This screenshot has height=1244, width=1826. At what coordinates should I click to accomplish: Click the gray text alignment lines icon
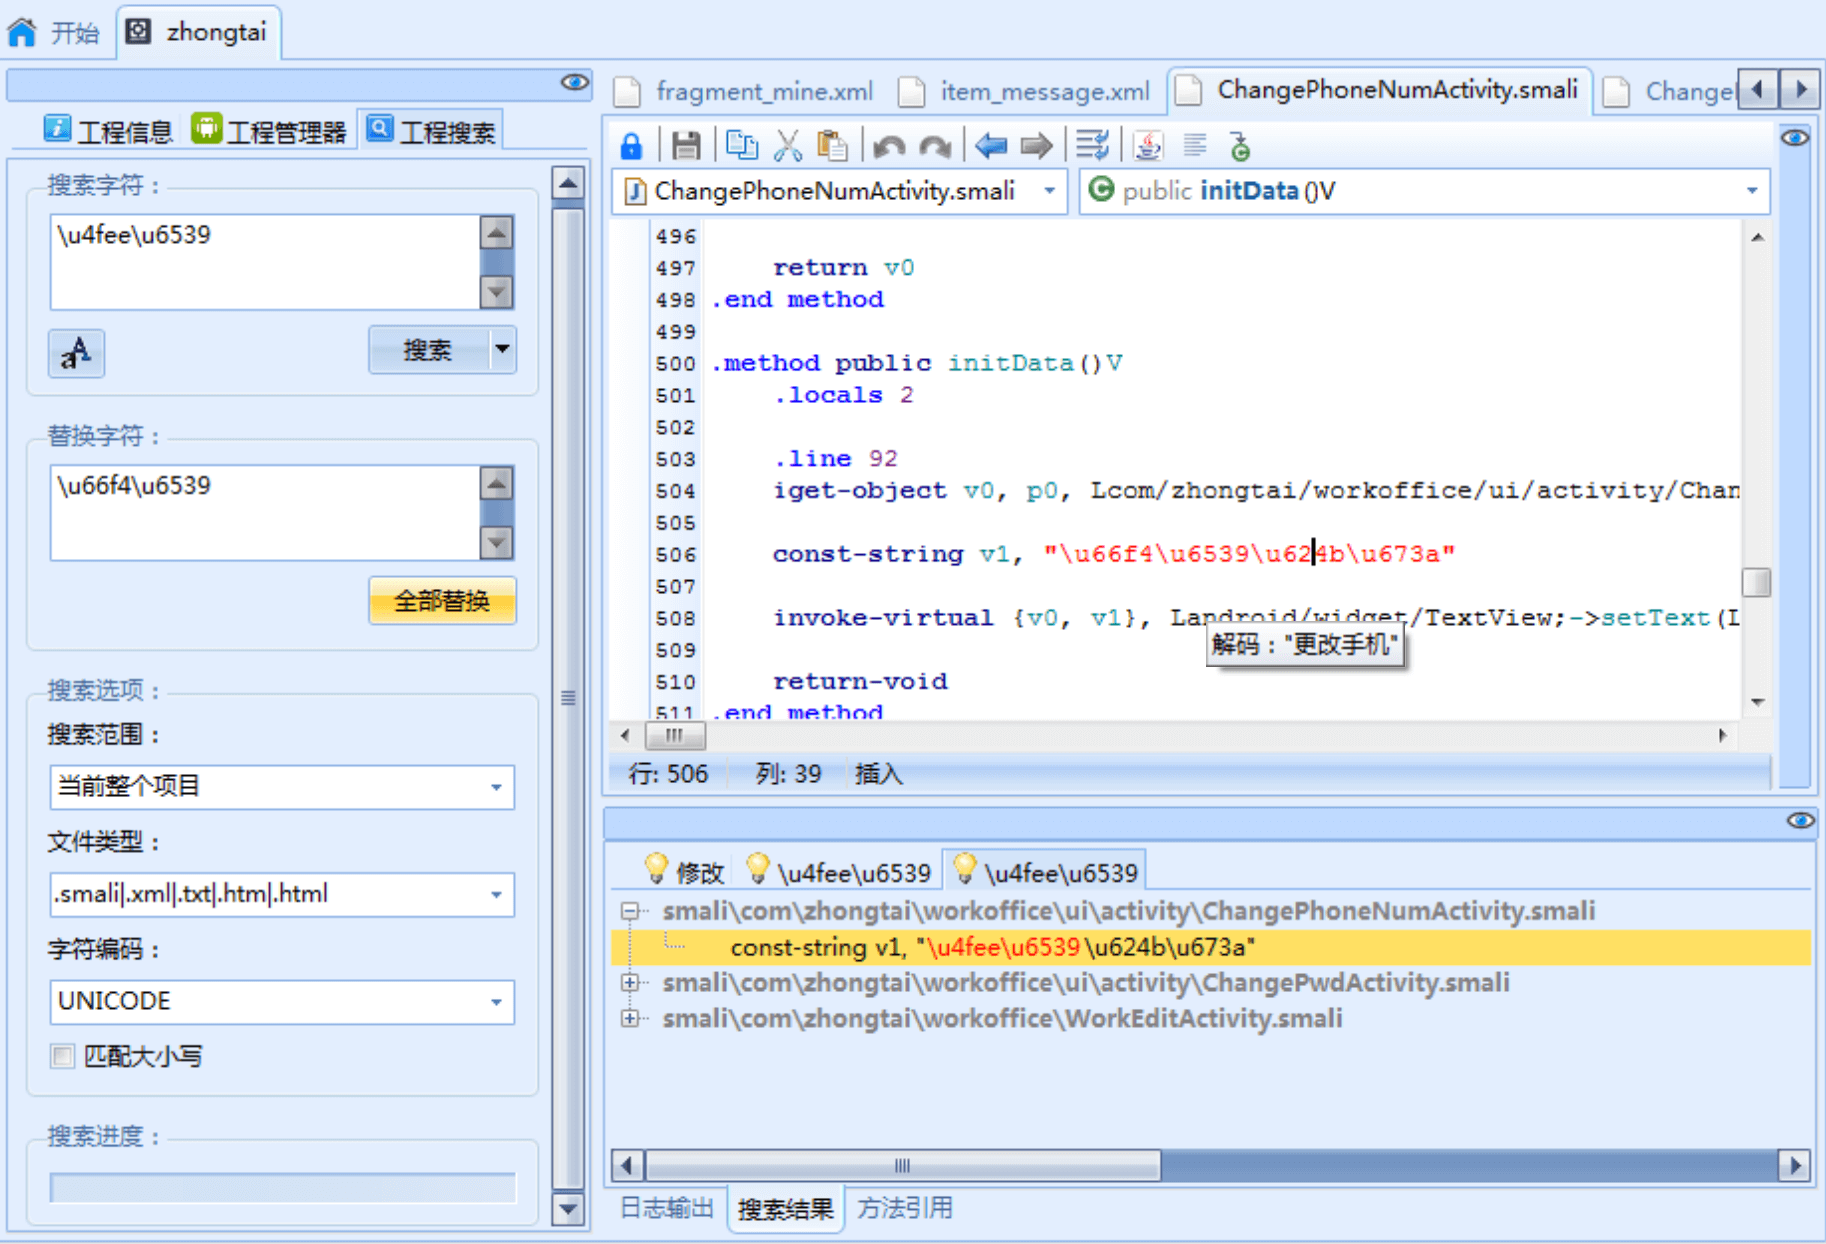pyautogui.click(x=1195, y=146)
